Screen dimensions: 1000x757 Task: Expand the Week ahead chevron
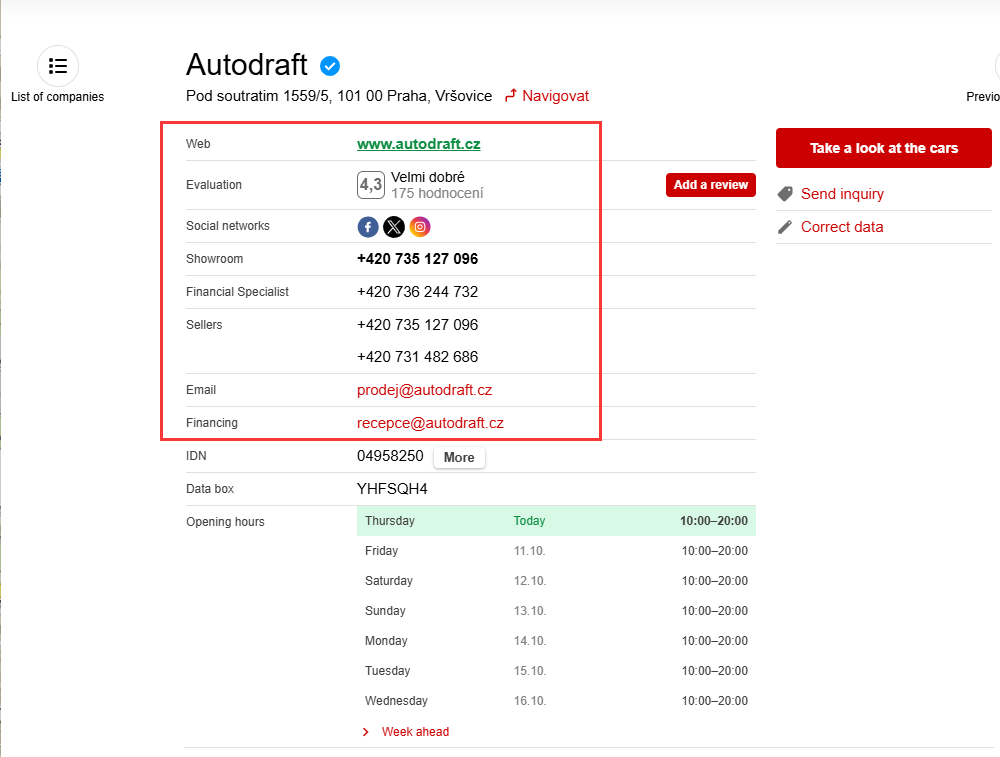pos(365,732)
